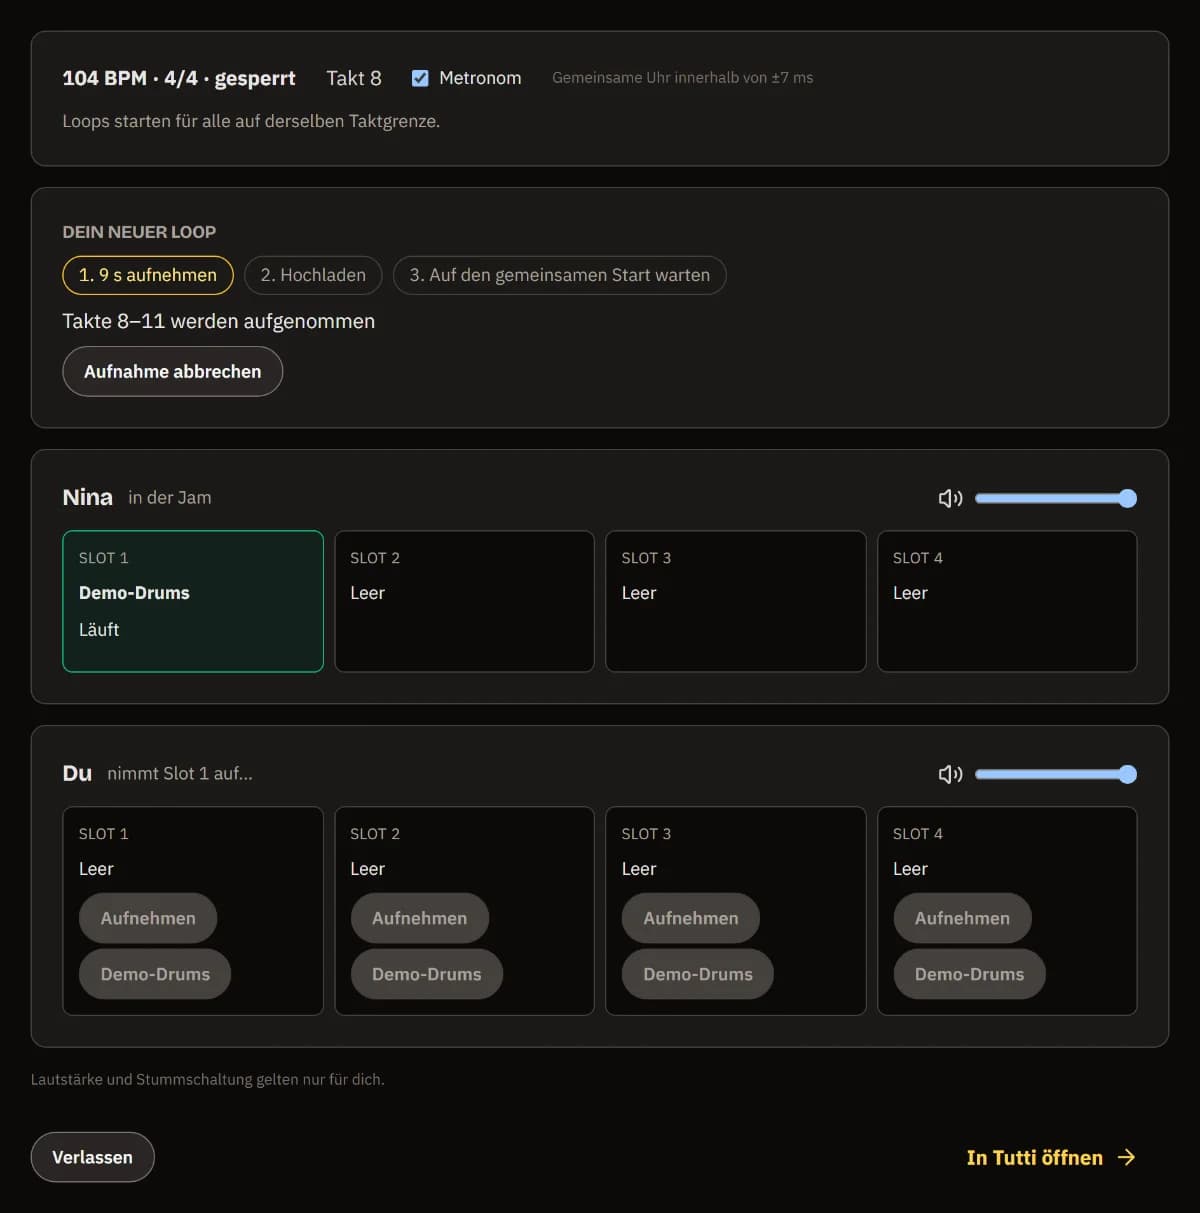Click Aufnehmen in your Slot 4
Screen dimensions: 1200x1213
pyautogui.click(x=962, y=918)
